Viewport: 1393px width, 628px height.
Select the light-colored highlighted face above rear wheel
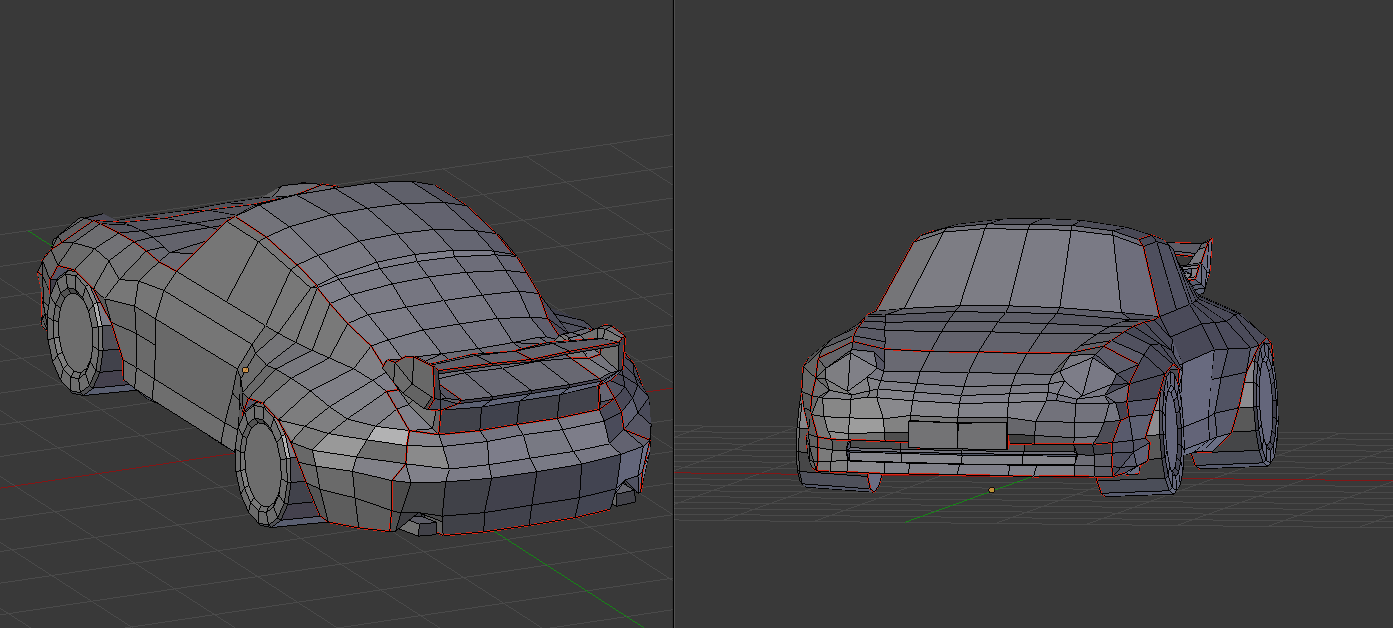pyautogui.click(x=388, y=436)
